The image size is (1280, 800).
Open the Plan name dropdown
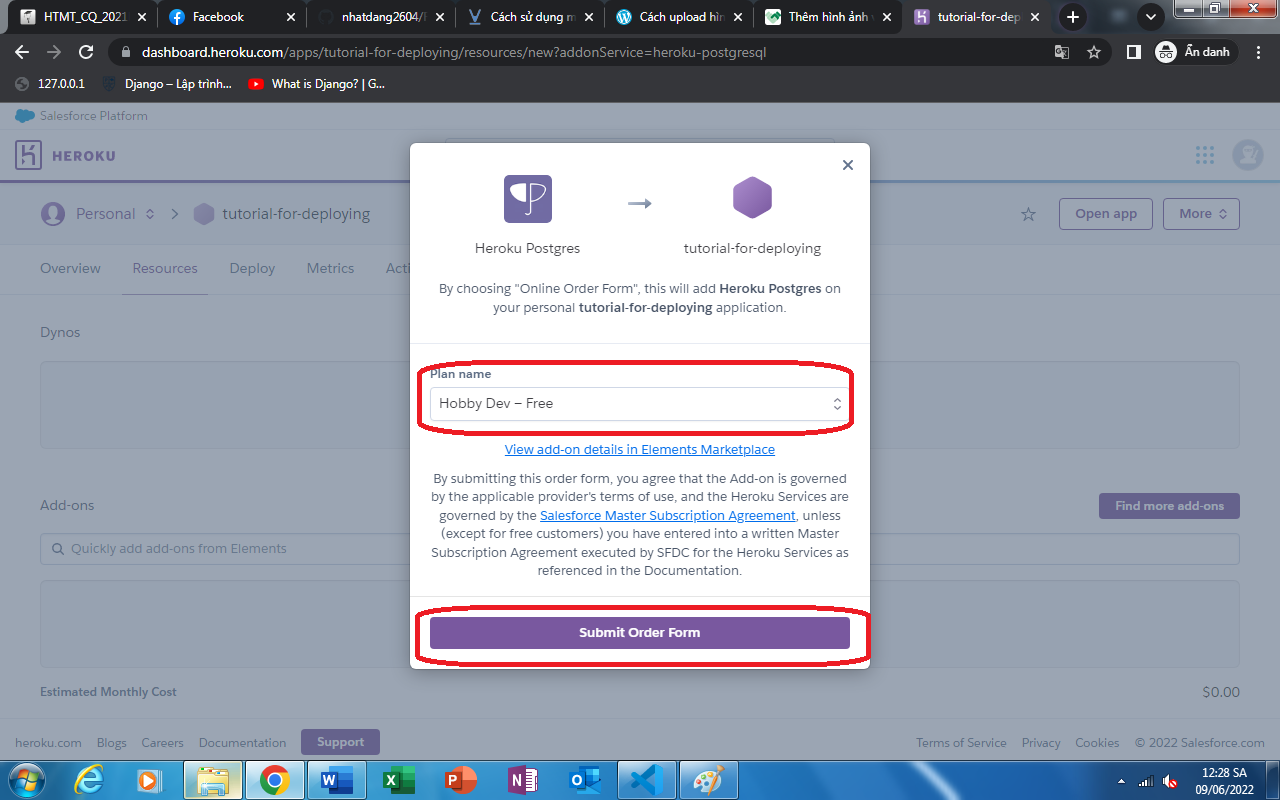(x=640, y=404)
